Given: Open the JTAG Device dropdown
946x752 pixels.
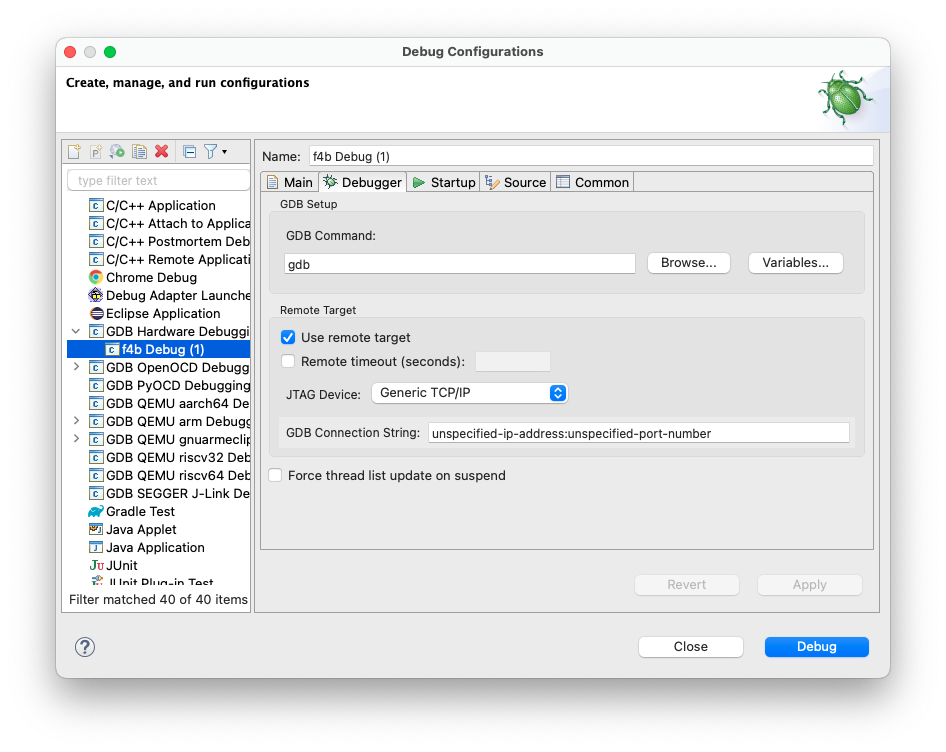Looking at the screenshot, I should 469,394.
